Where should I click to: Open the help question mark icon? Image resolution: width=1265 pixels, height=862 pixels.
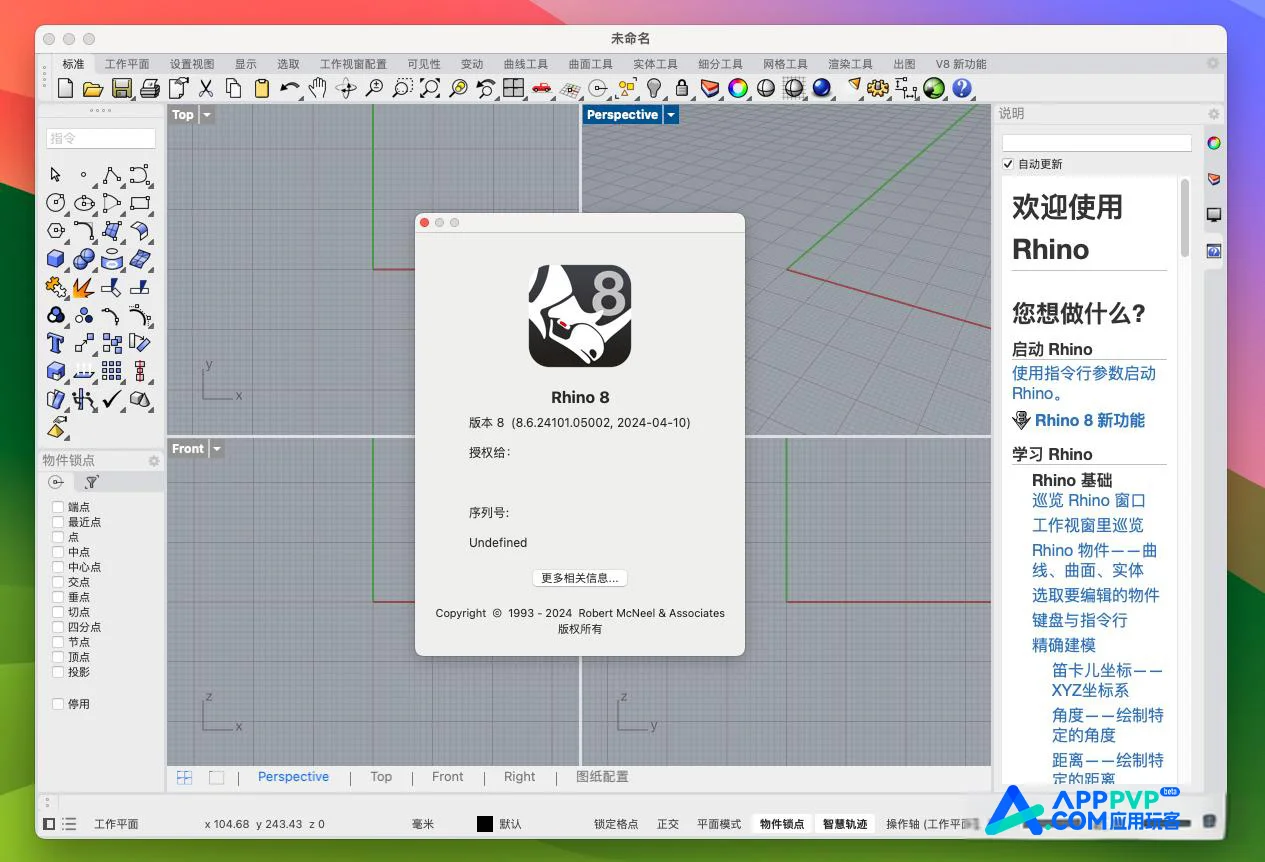962,88
